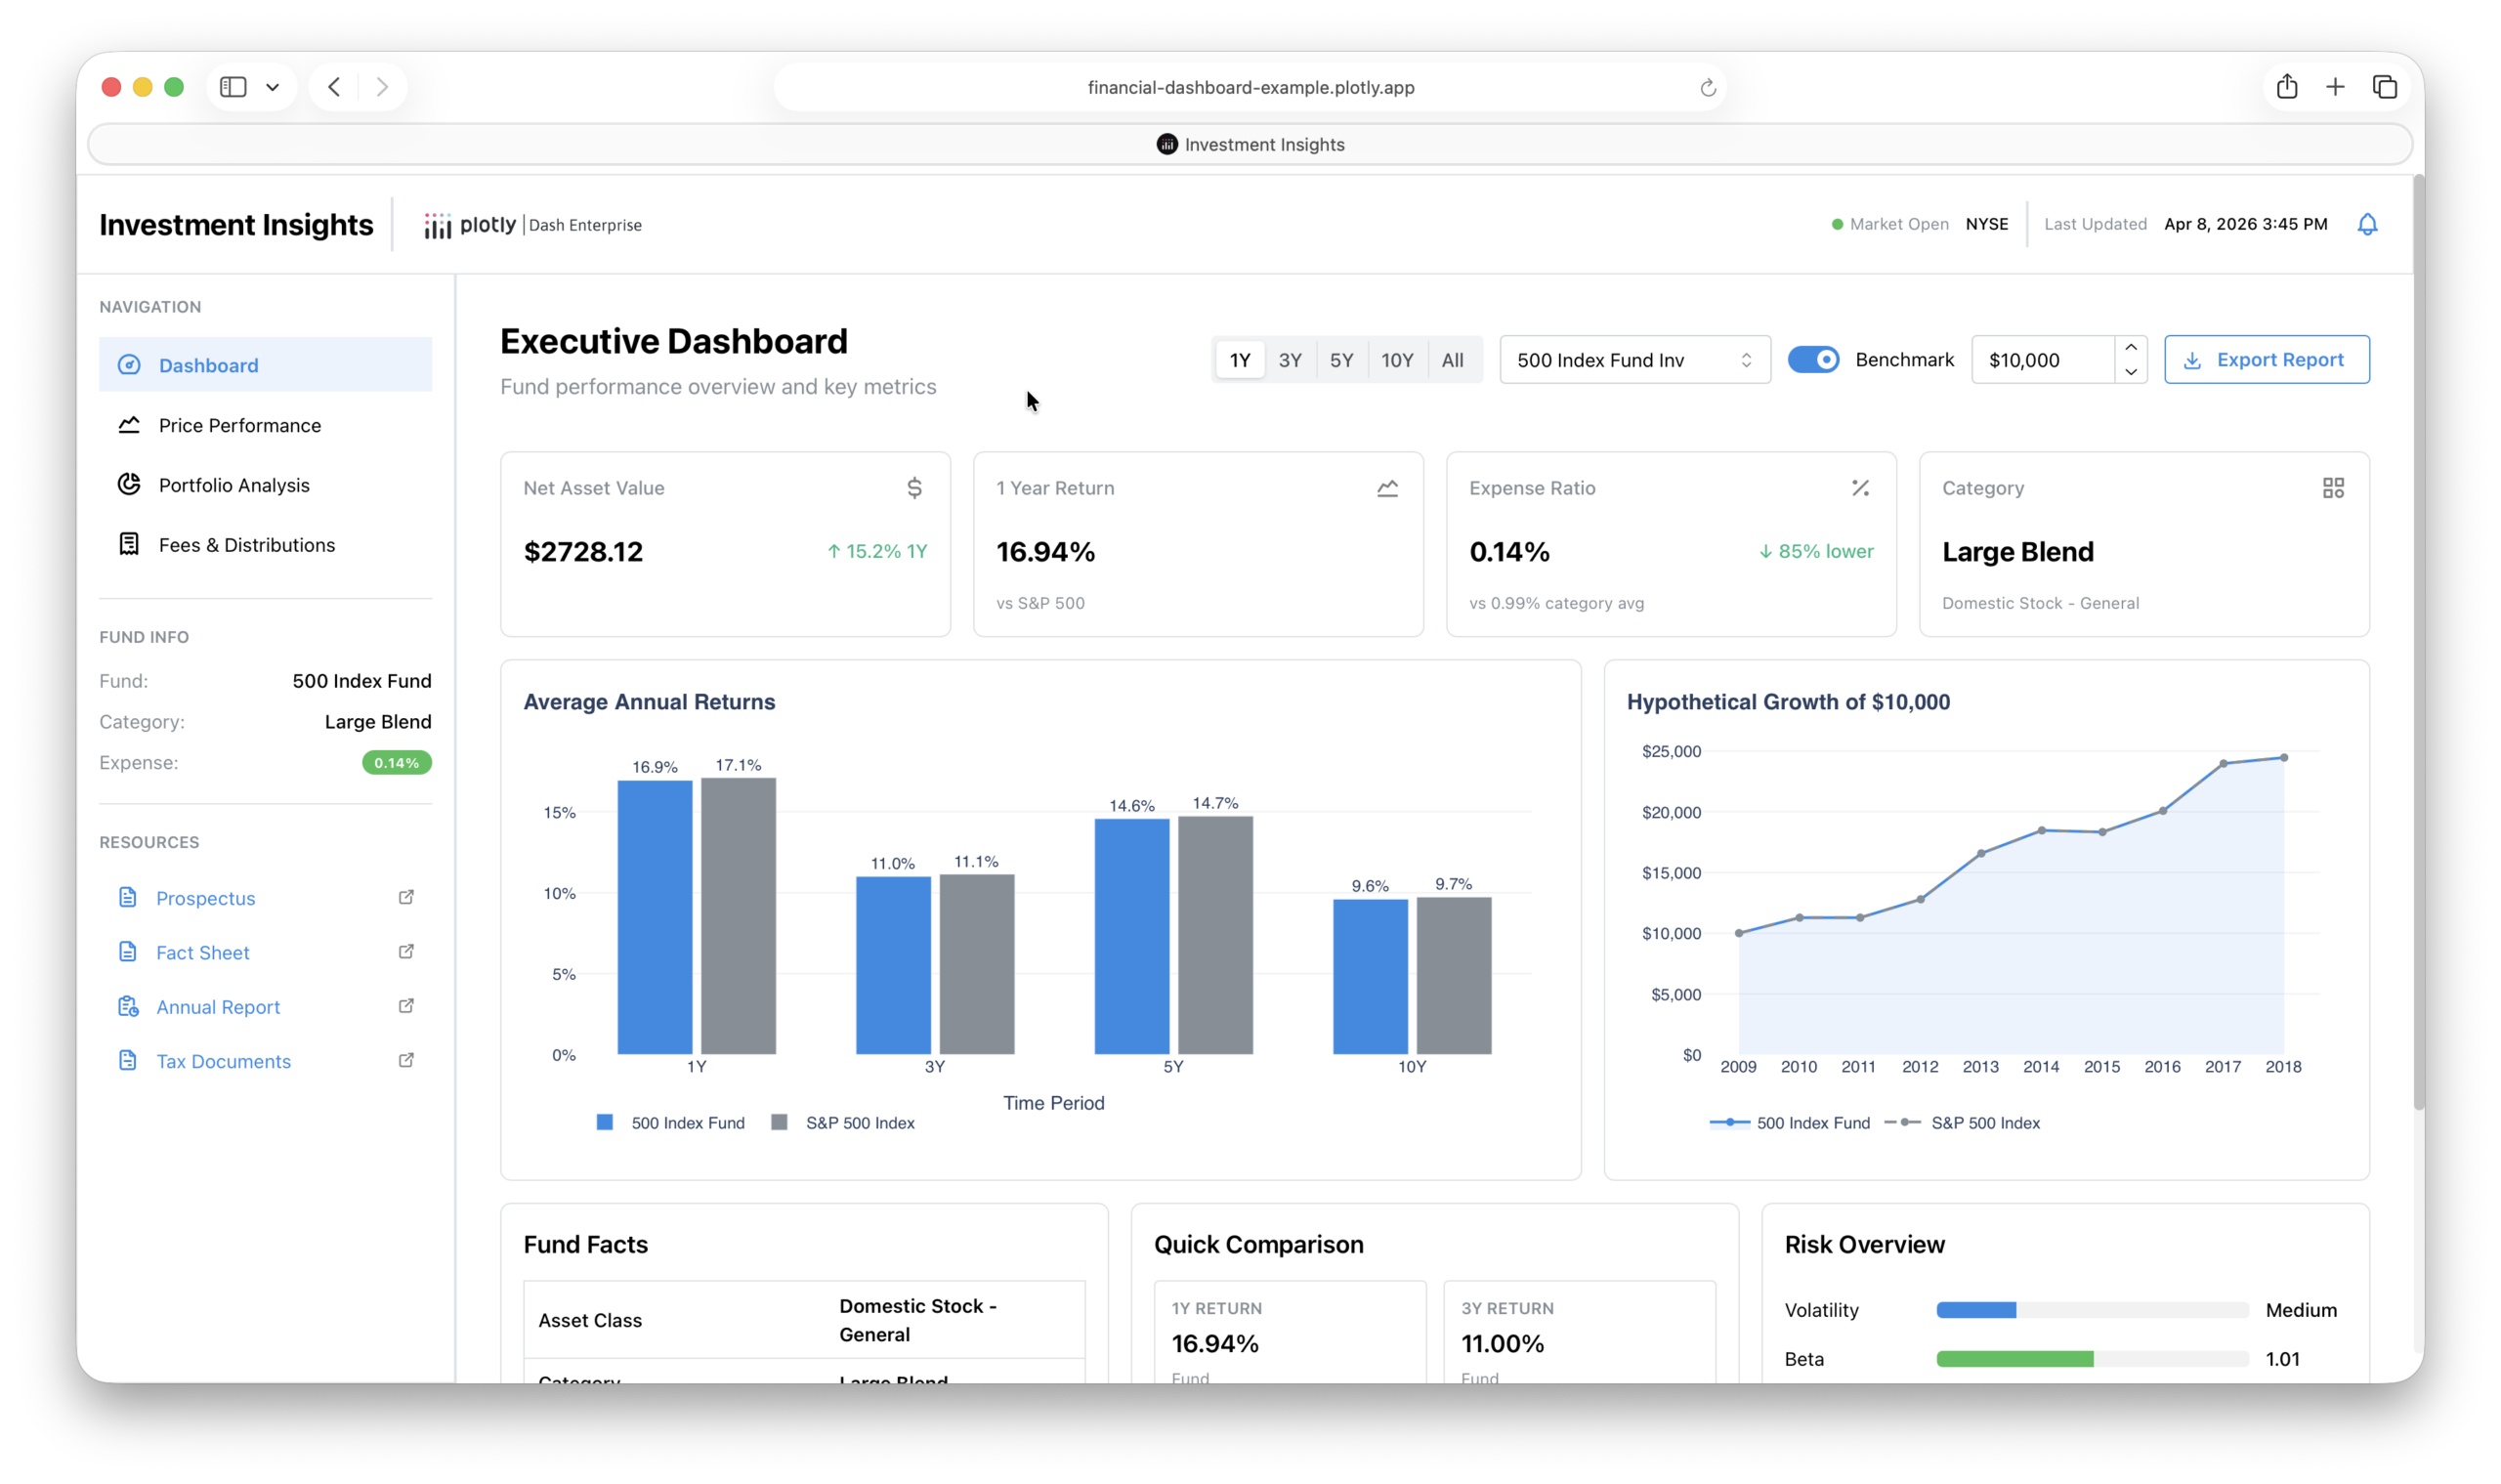Open the Investment Insights browser tab
The width and height of the screenshot is (2501, 1484).
tap(1250, 144)
